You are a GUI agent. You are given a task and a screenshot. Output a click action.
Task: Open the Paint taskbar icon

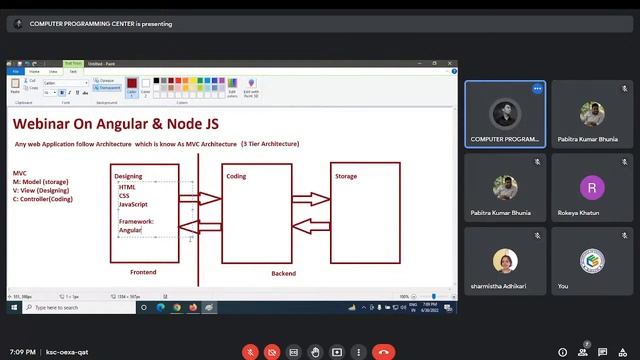(x=209, y=307)
